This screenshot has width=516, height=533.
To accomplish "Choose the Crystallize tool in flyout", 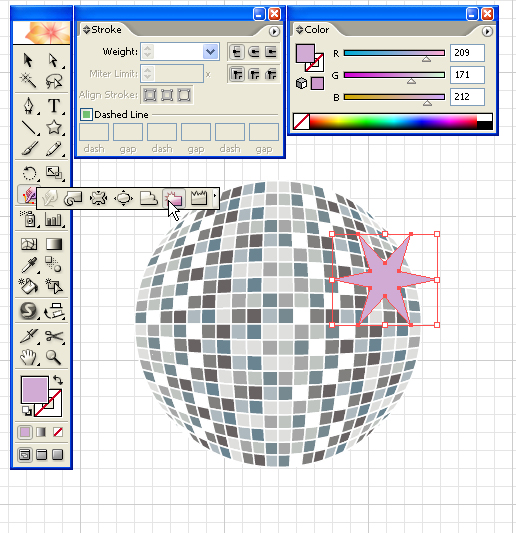I will (x=174, y=198).
